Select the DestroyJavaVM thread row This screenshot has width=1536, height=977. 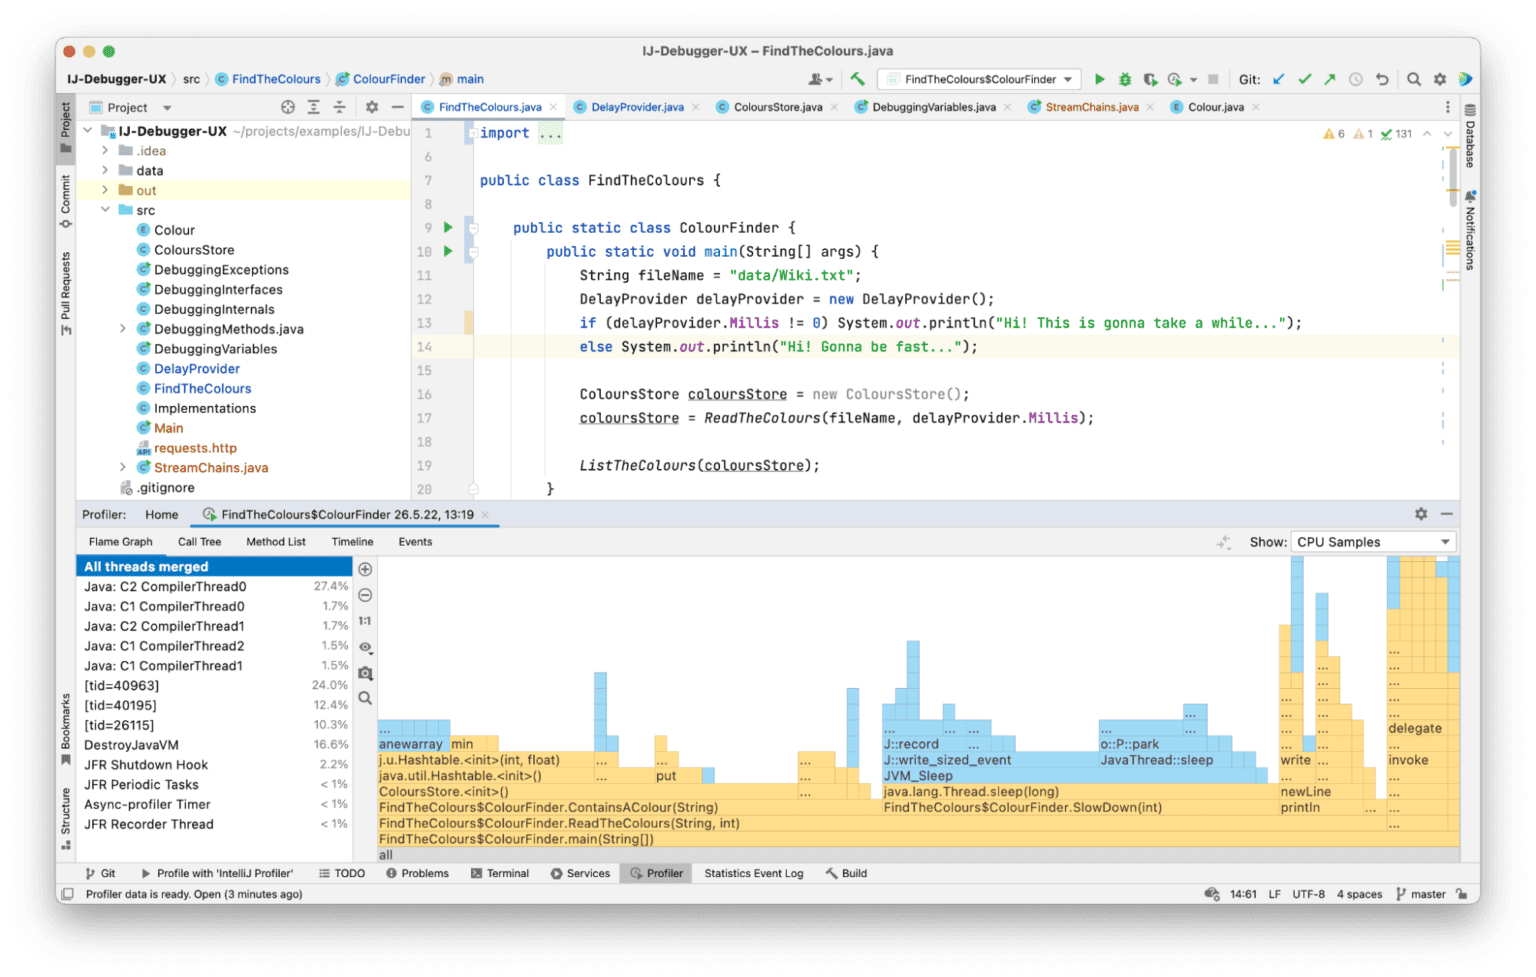pyautogui.click(x=131, y=745)
